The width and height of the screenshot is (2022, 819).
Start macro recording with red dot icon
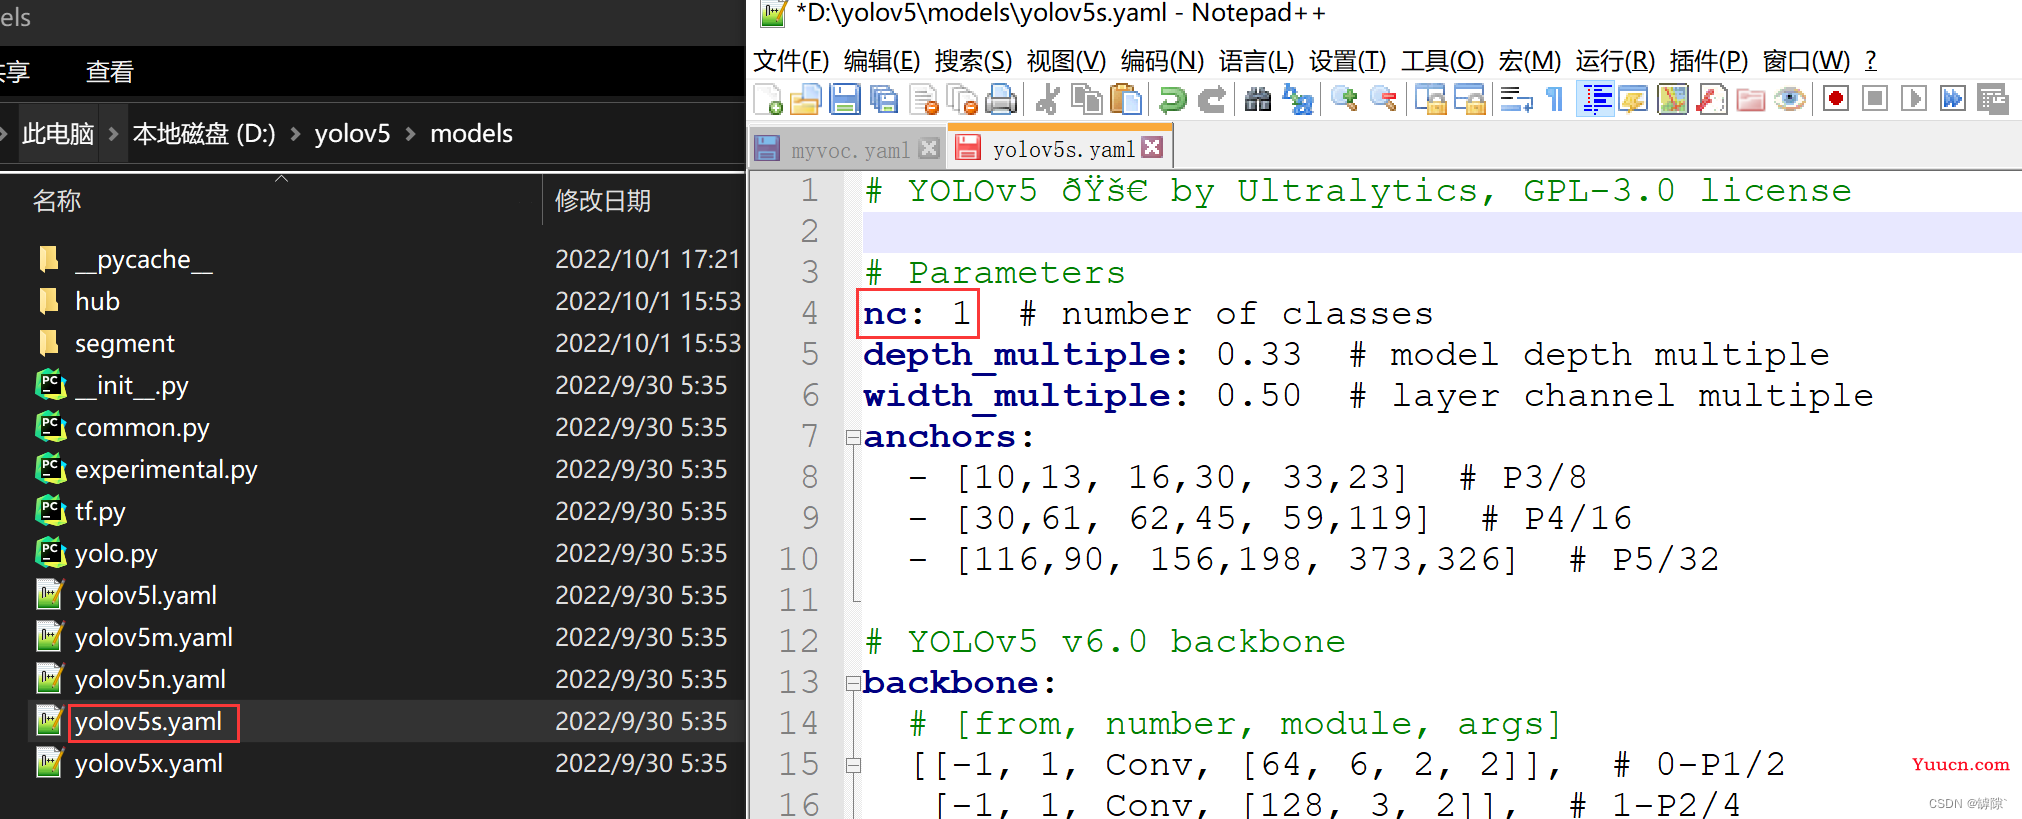(x=1836, y=99)
